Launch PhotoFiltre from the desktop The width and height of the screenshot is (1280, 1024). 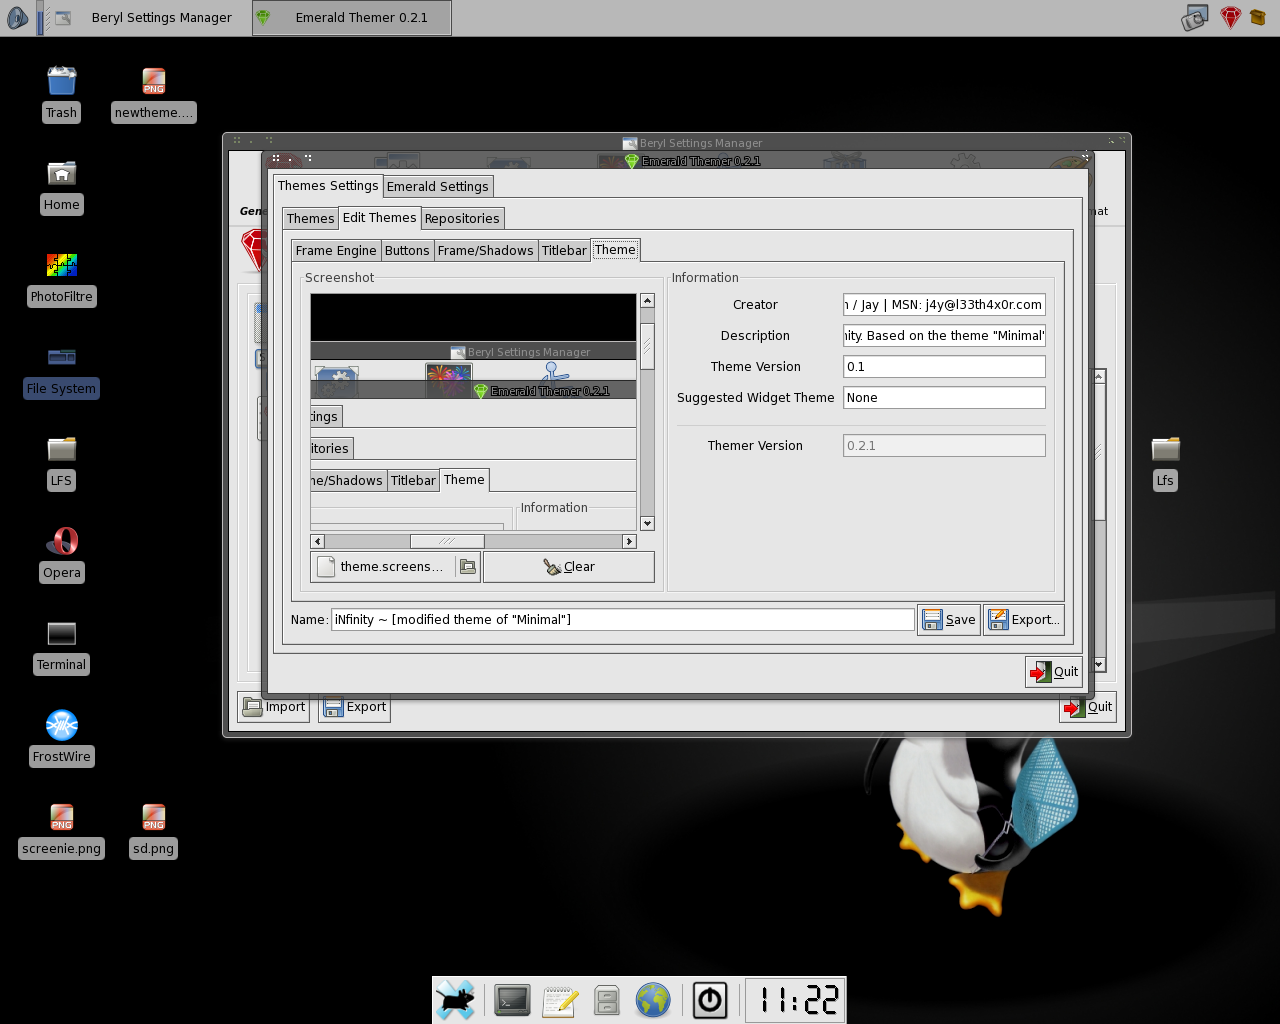(x=61, y=277)
